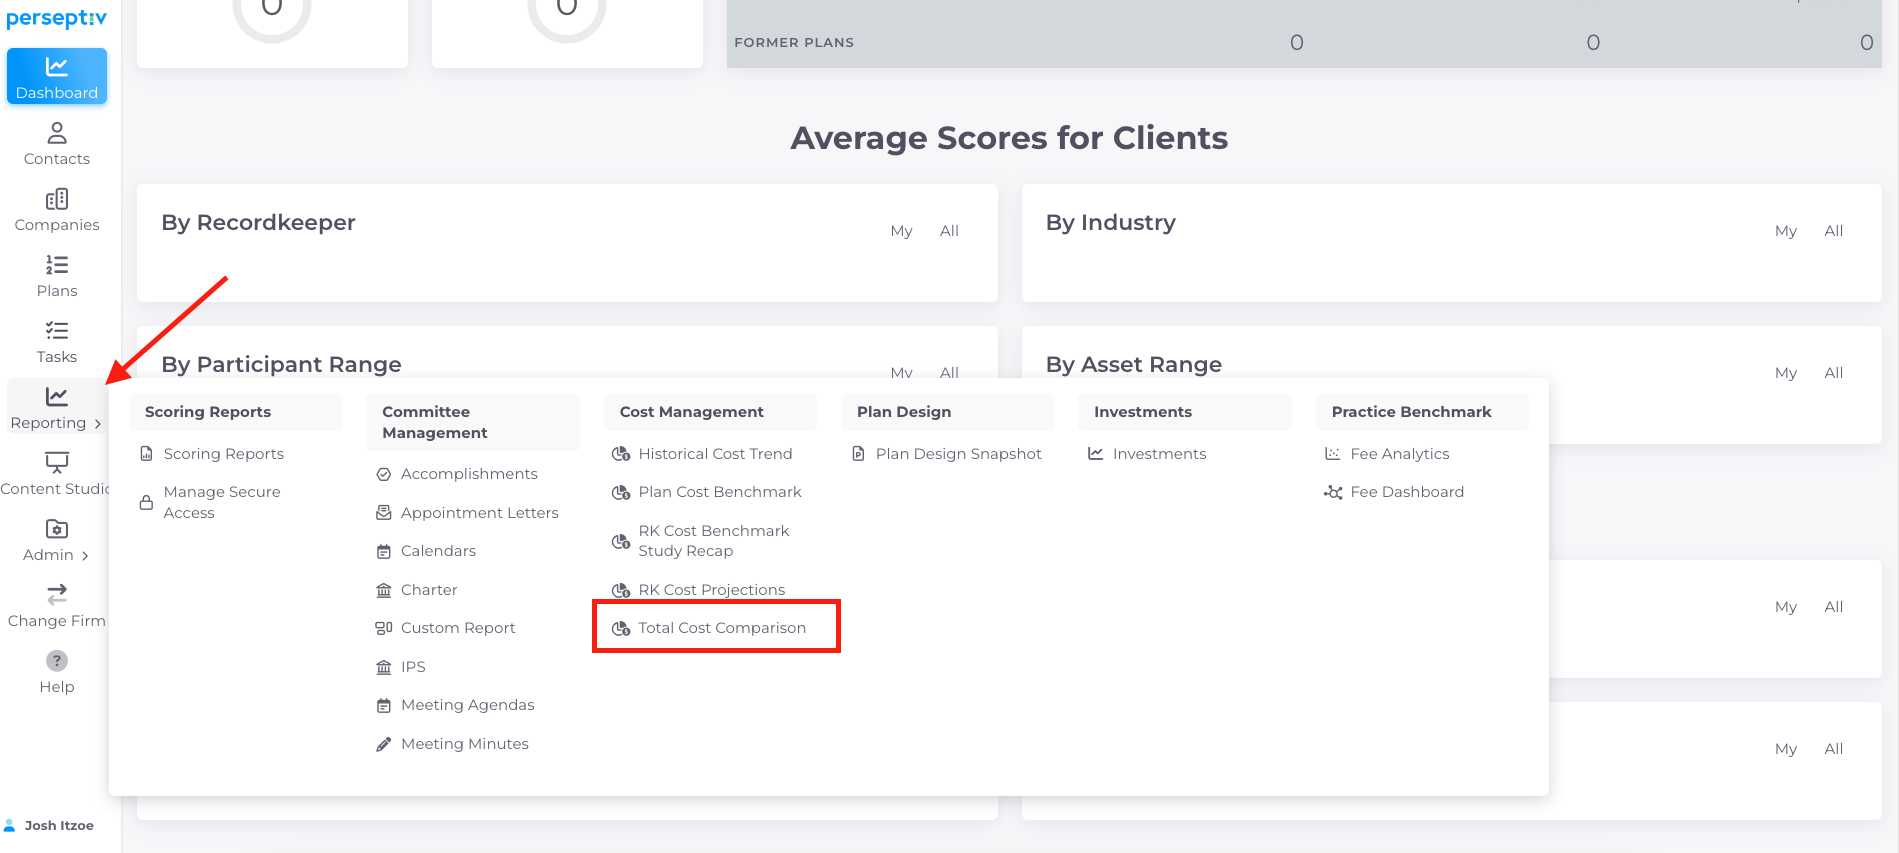The image size is (1899, 853).
Task: Open Historical Cost Trend report
Action: point(716,454)
